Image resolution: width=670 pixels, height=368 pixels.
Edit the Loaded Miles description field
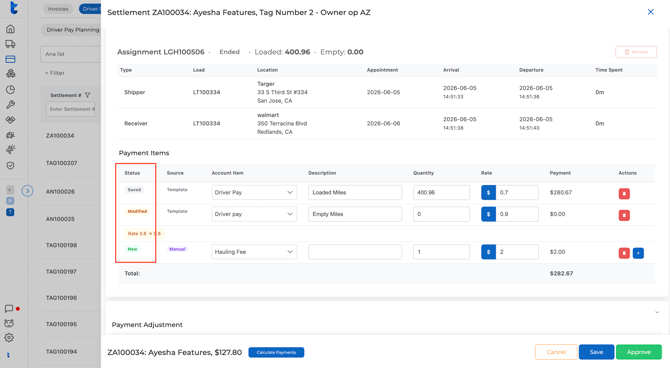[355, 192]
